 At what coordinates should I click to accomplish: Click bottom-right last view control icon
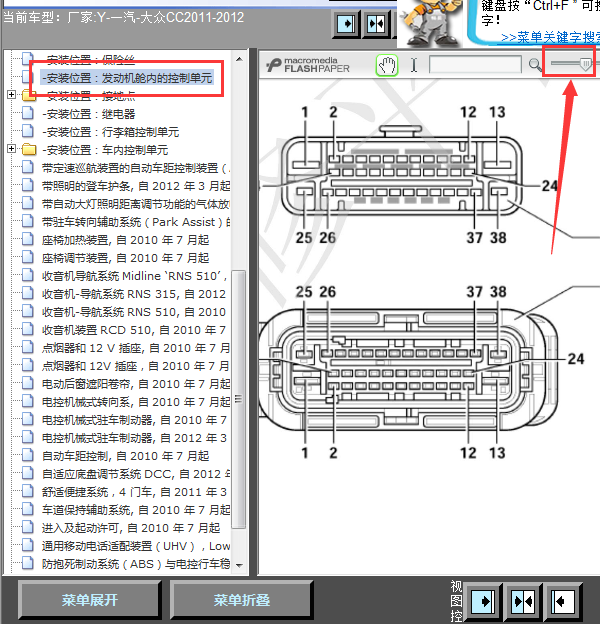(562, 601)
